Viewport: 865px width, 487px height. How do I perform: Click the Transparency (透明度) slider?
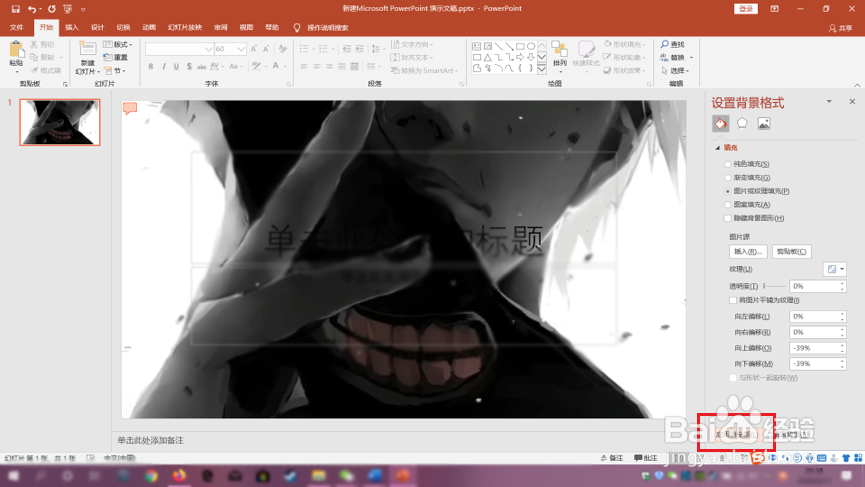(775, 286)
